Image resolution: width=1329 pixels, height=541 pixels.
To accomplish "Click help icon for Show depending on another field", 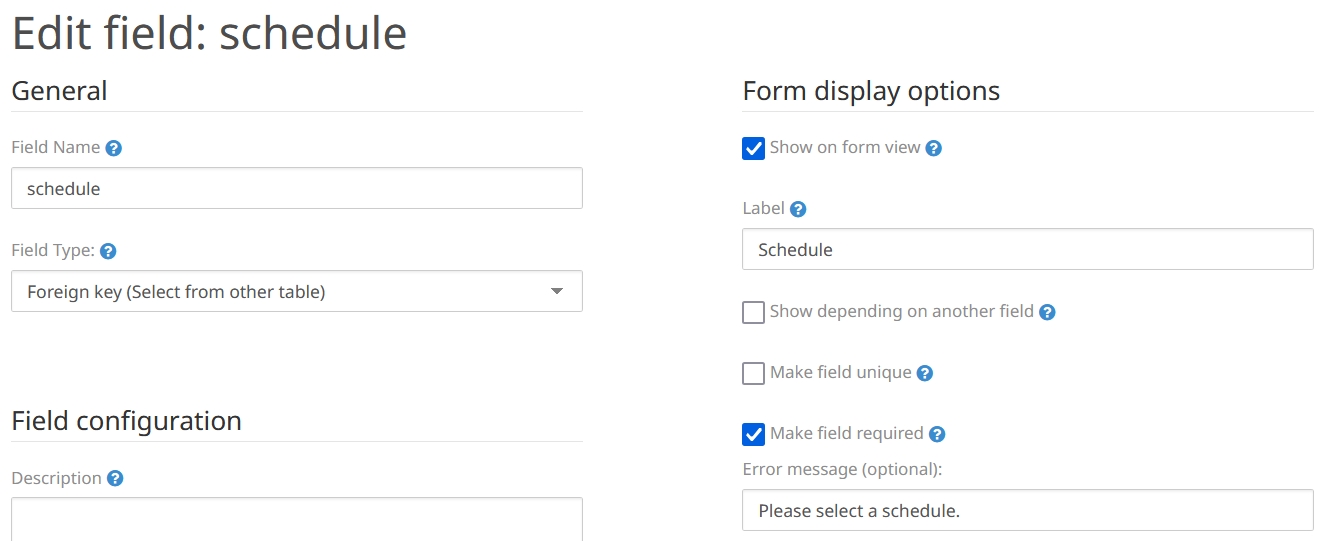I will [1047, 312].
